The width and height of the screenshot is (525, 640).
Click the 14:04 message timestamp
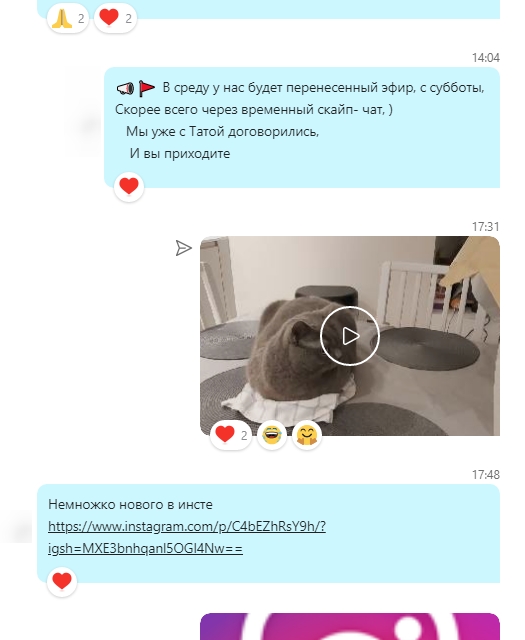coord(486,58)
